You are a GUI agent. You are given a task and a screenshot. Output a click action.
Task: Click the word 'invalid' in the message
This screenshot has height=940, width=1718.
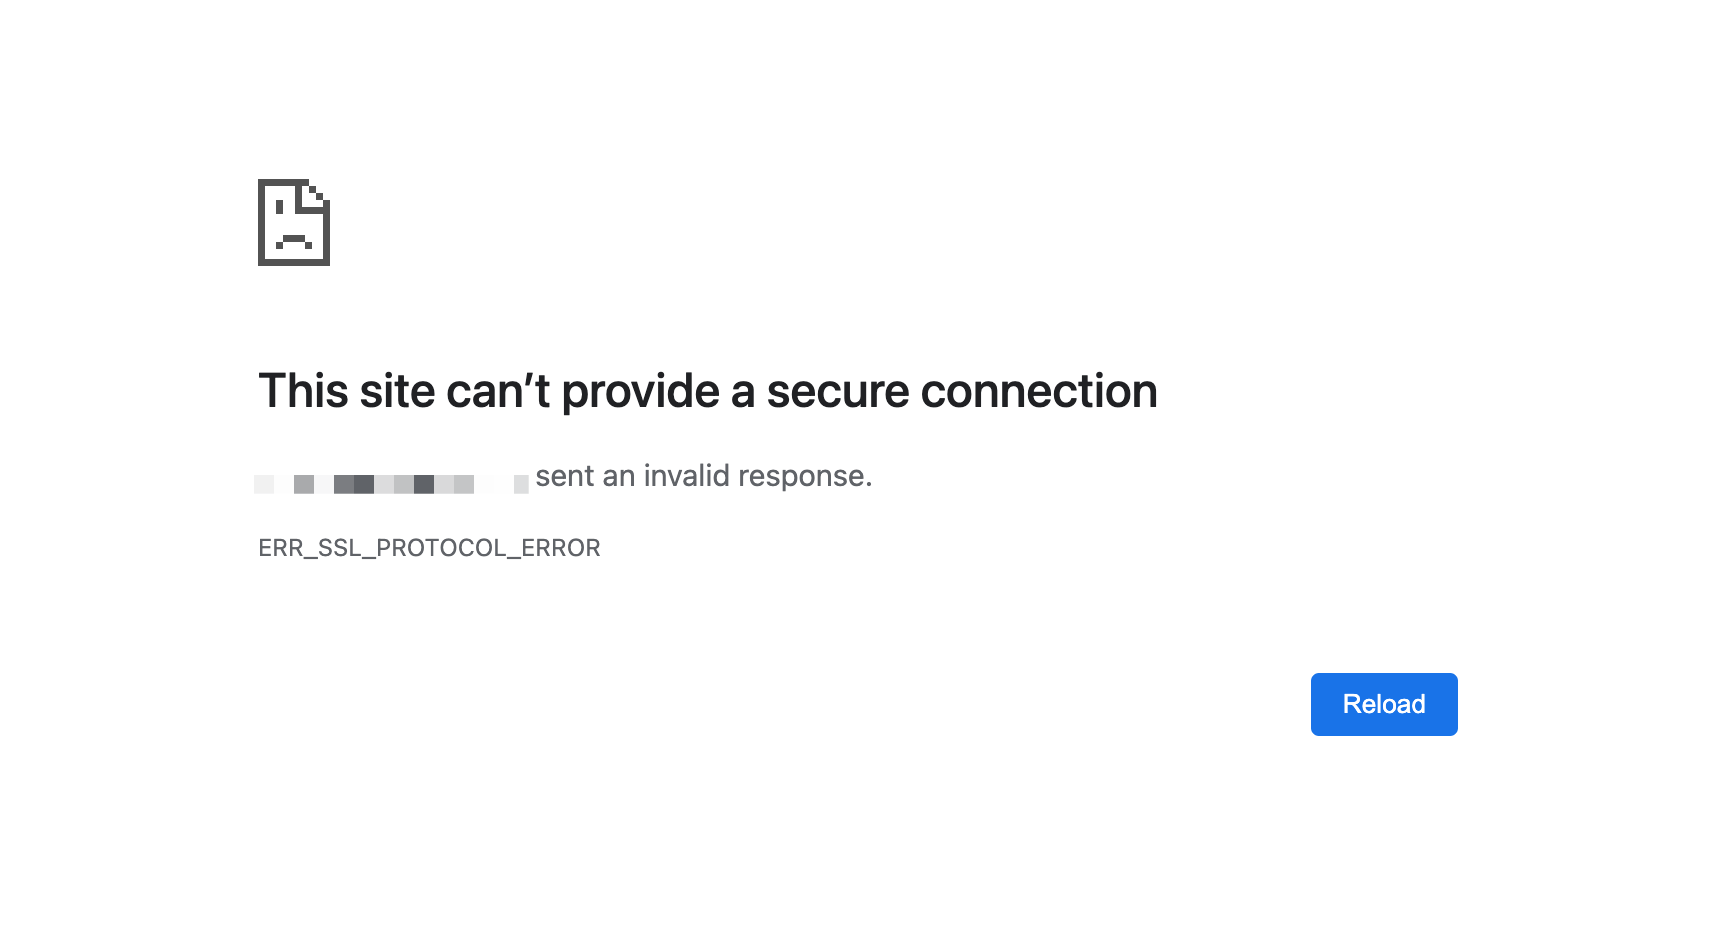pos(686,476)
